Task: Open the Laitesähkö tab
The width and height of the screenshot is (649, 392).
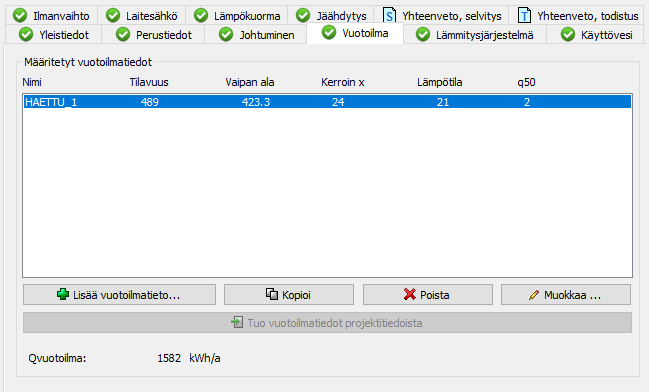Action: click(x=142, y=16)
